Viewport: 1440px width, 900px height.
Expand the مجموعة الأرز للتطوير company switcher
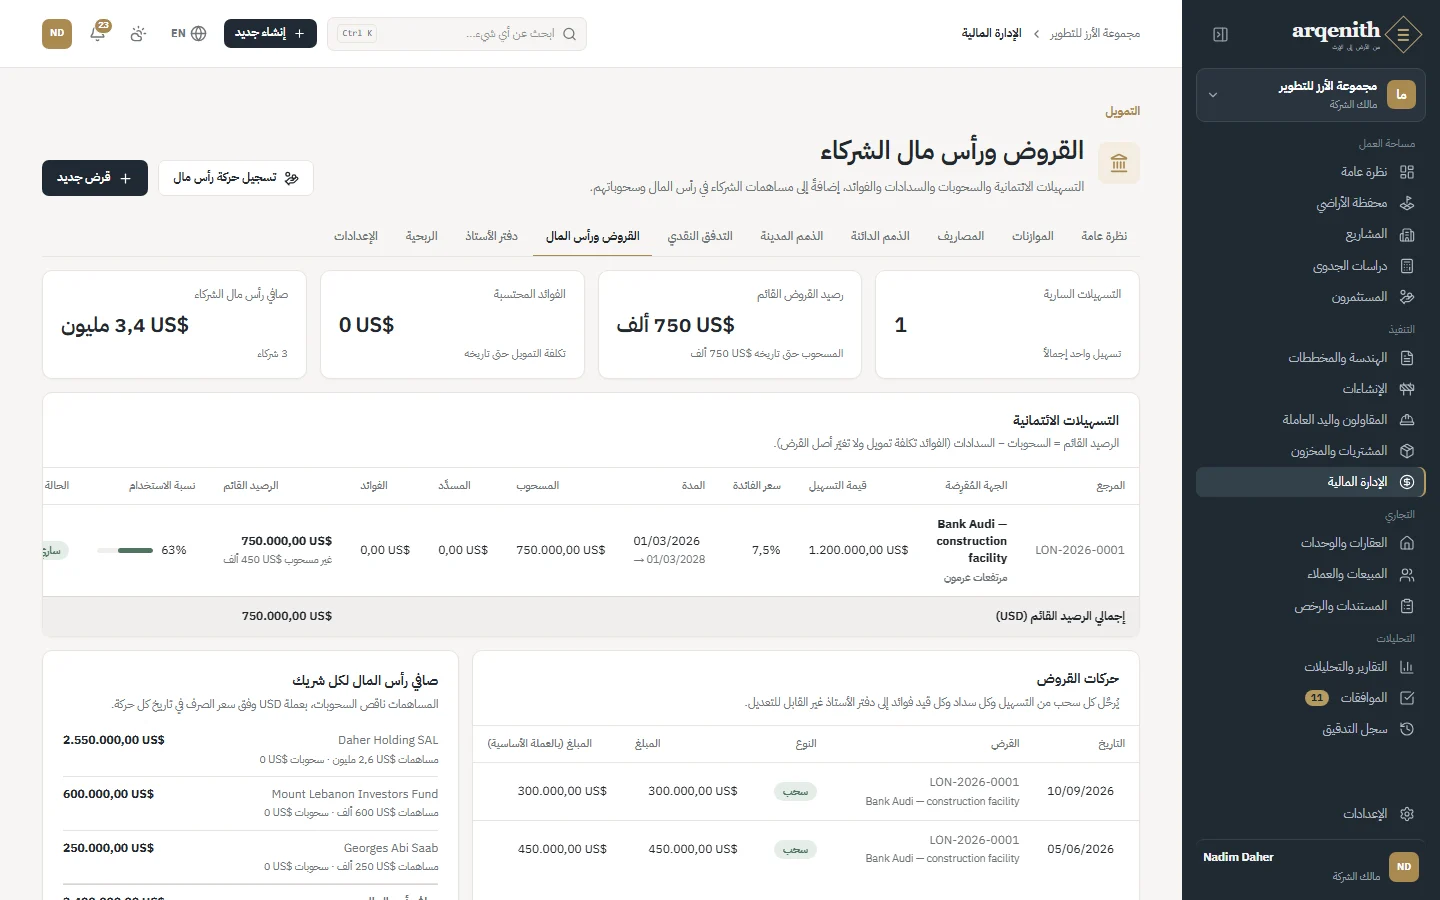(x=1311, y=95)
